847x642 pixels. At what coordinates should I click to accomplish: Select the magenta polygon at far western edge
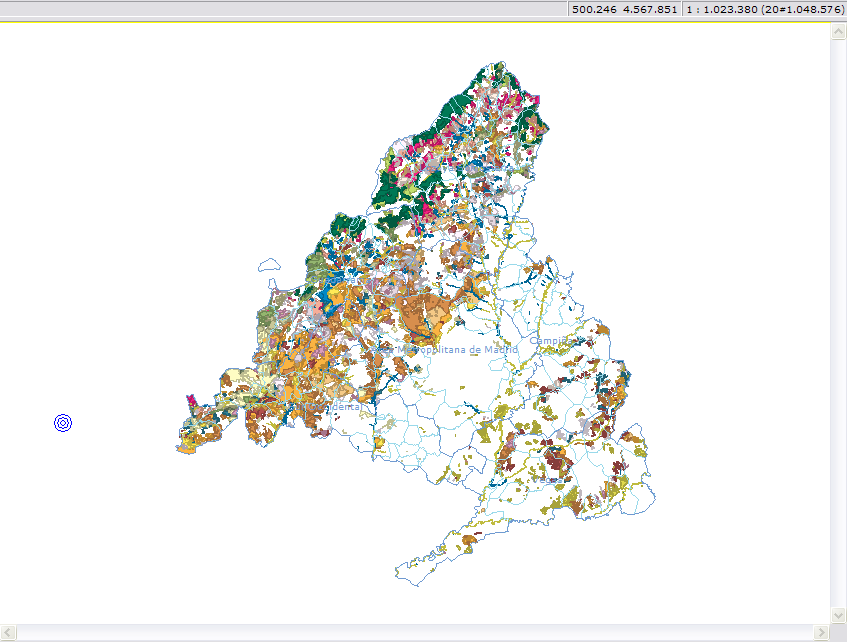point(190,401)
